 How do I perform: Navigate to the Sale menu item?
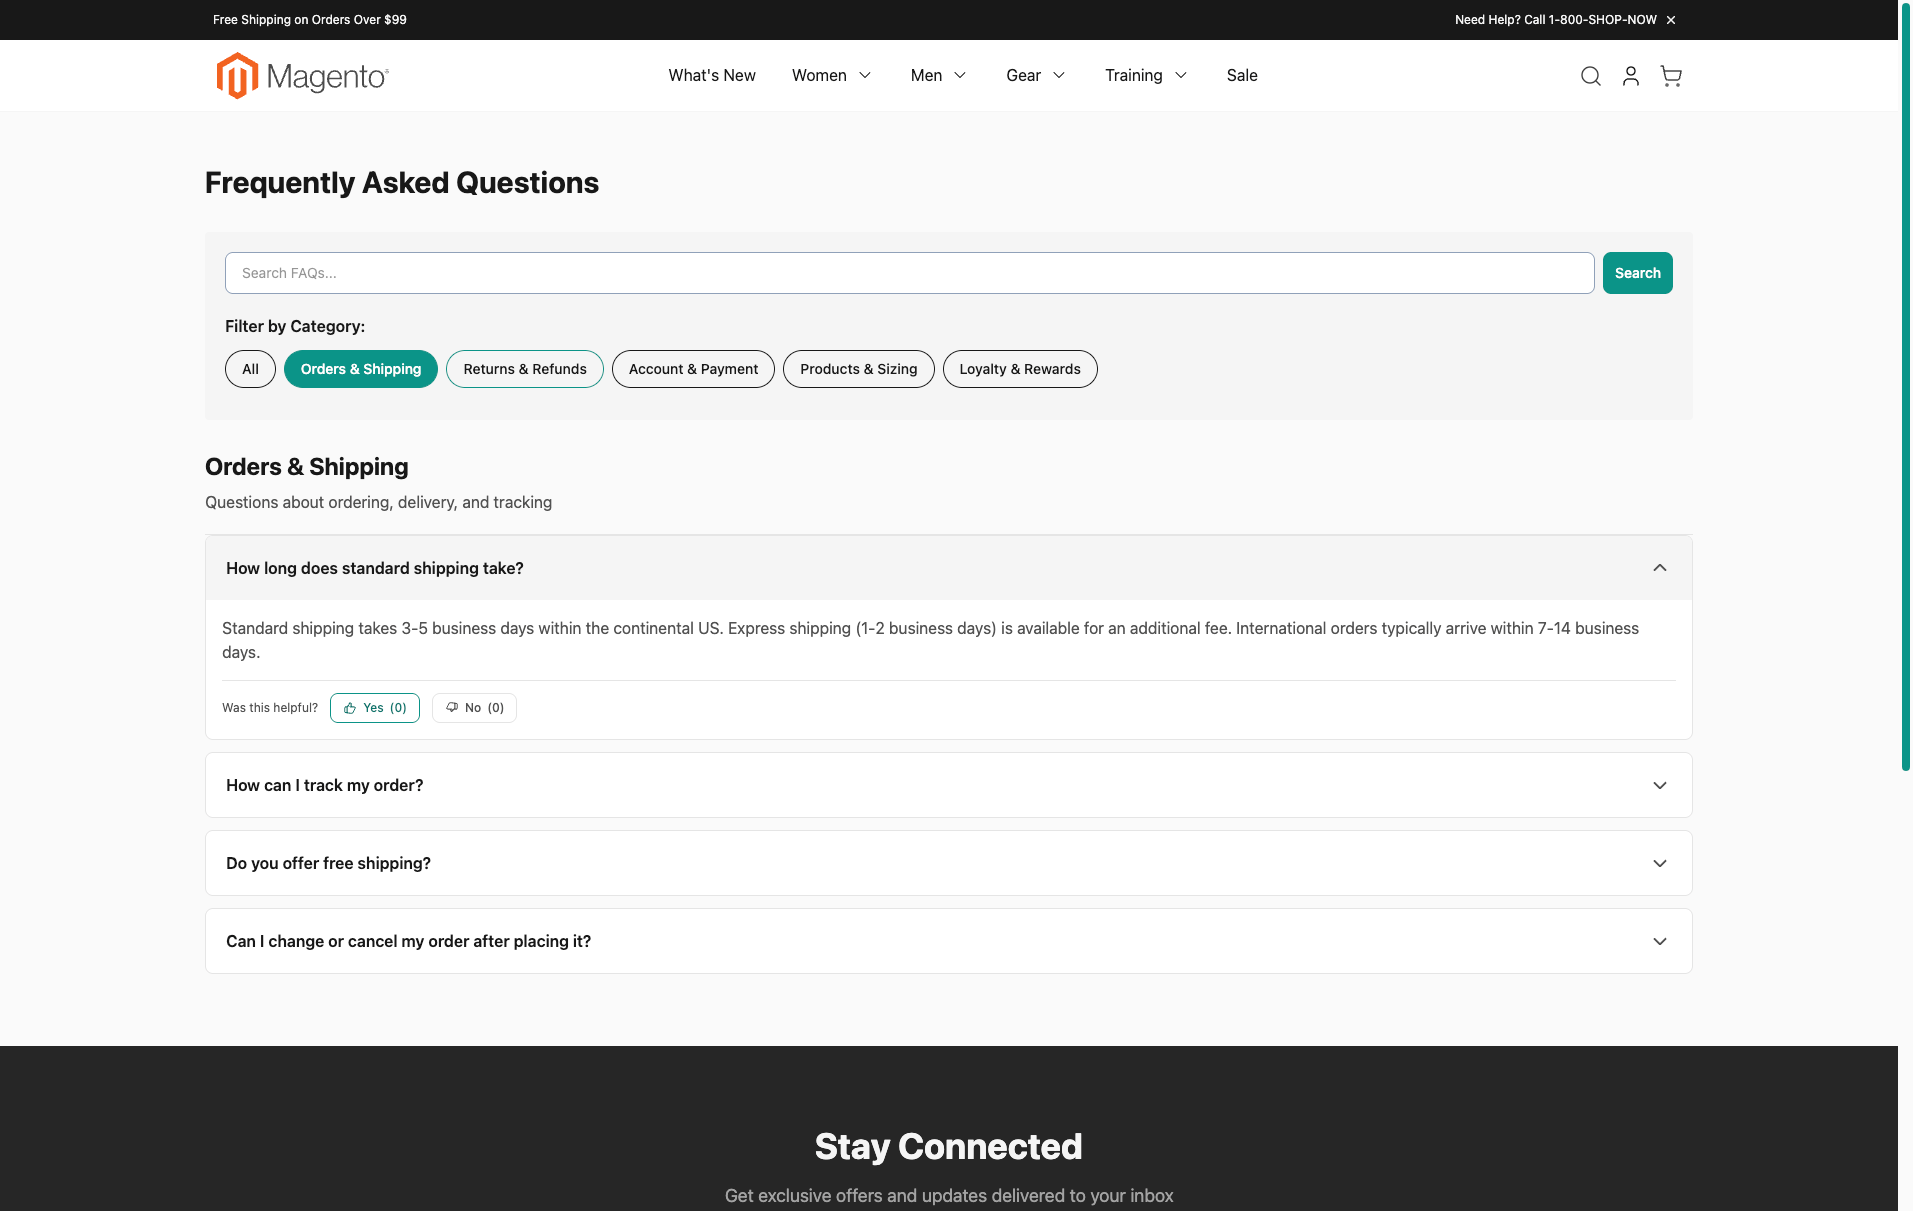[x=1241, y=75]
